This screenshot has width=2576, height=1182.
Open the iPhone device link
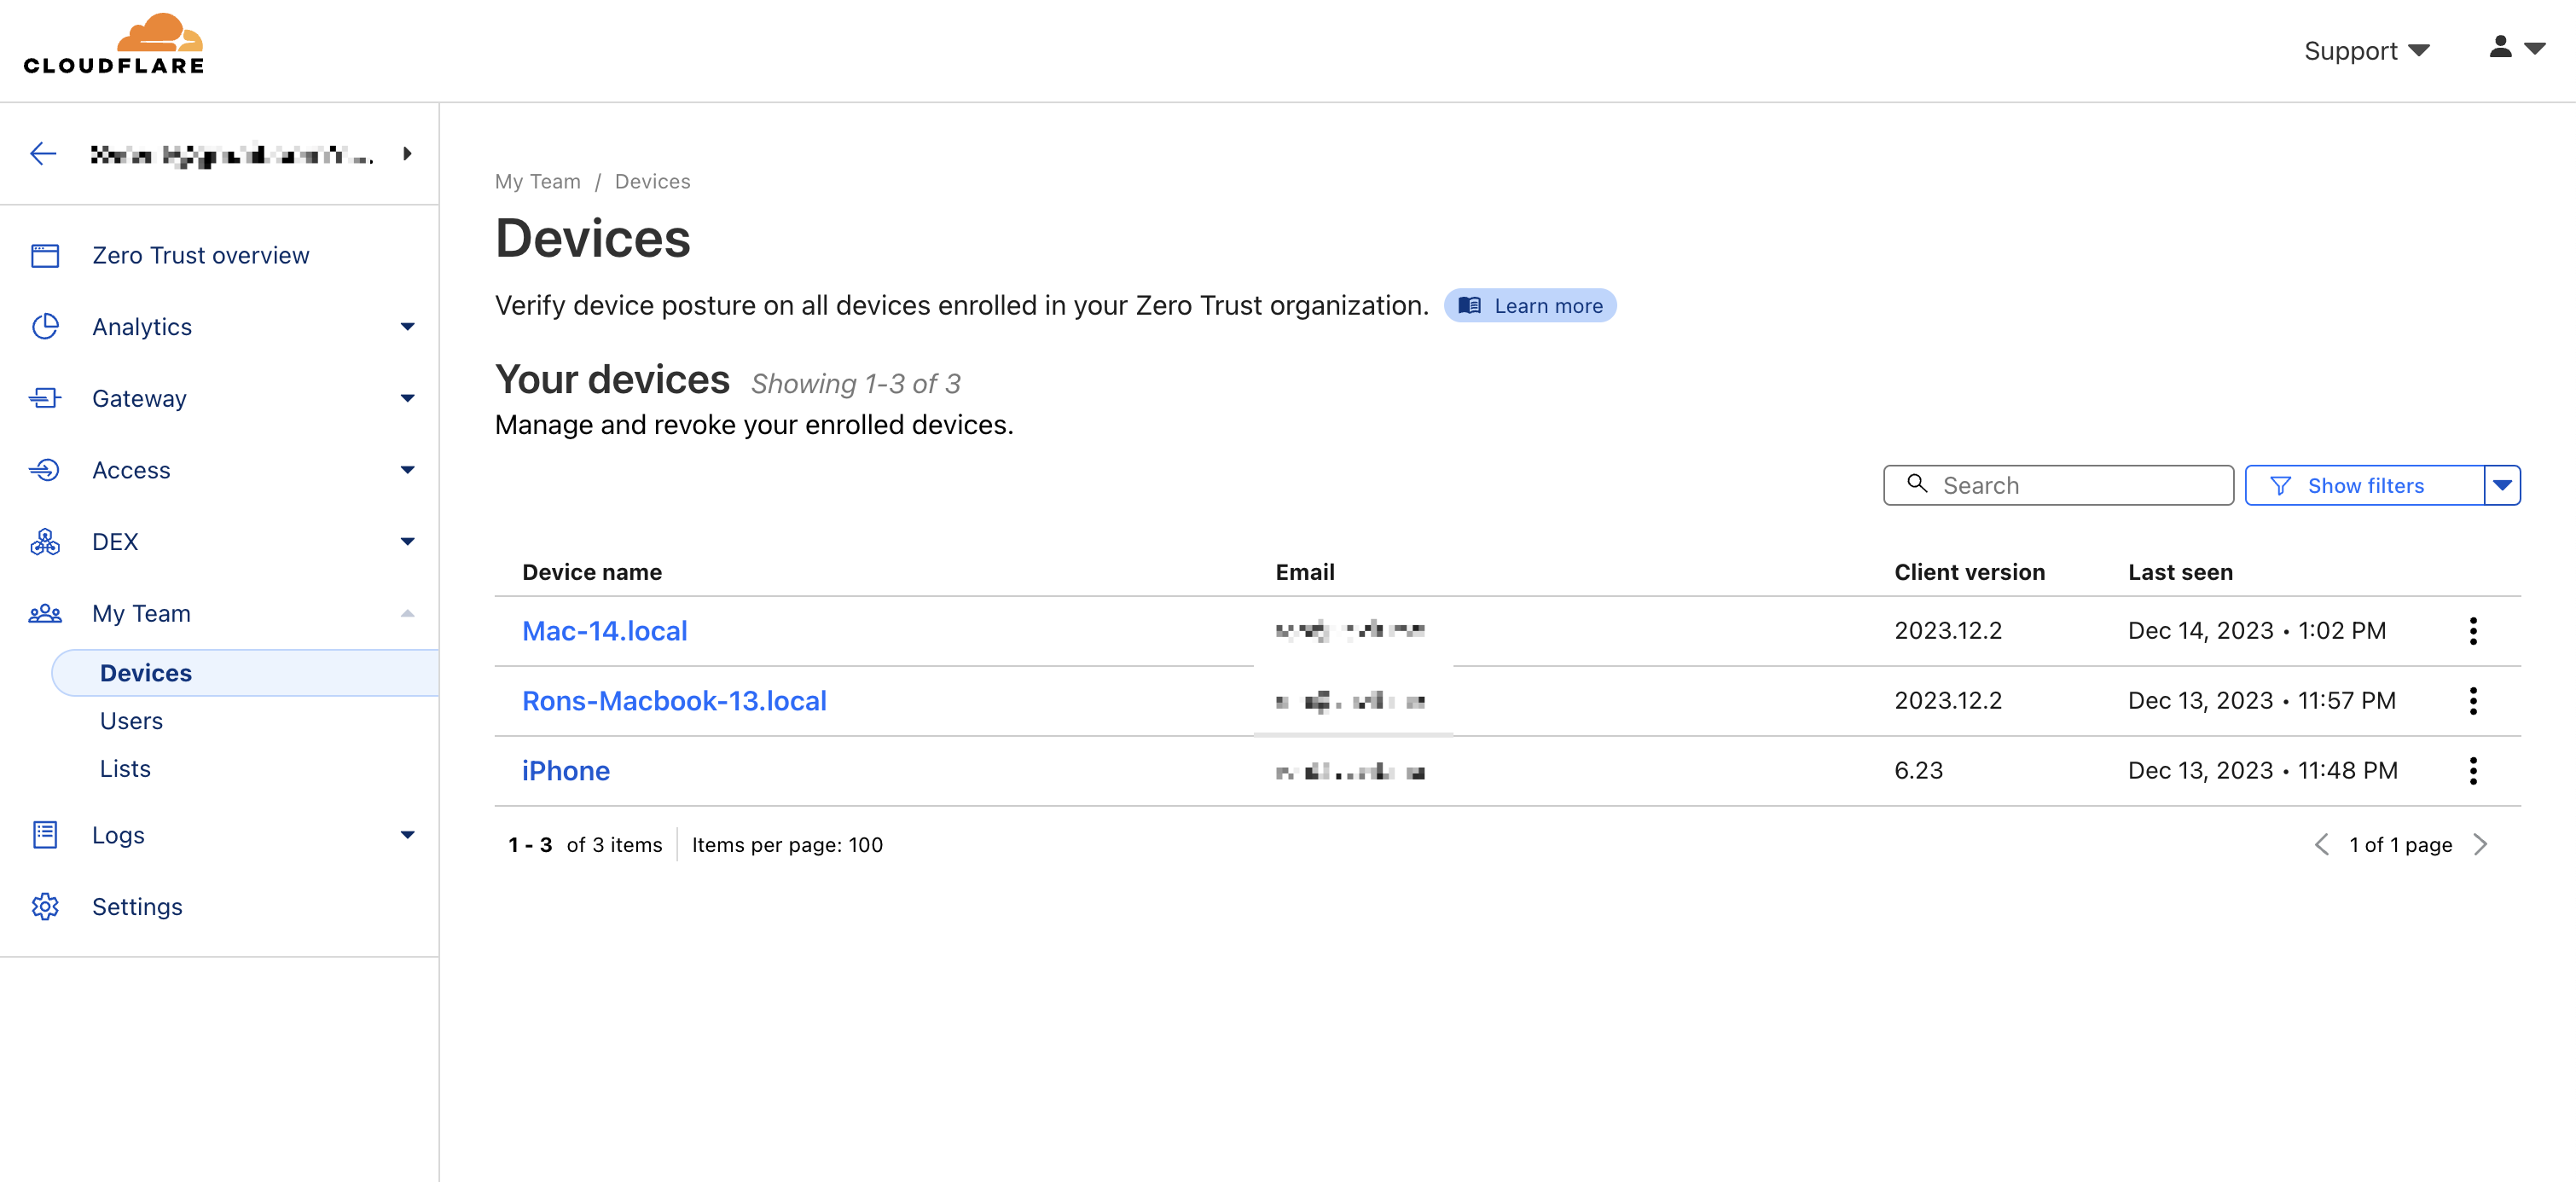[565, 771]
